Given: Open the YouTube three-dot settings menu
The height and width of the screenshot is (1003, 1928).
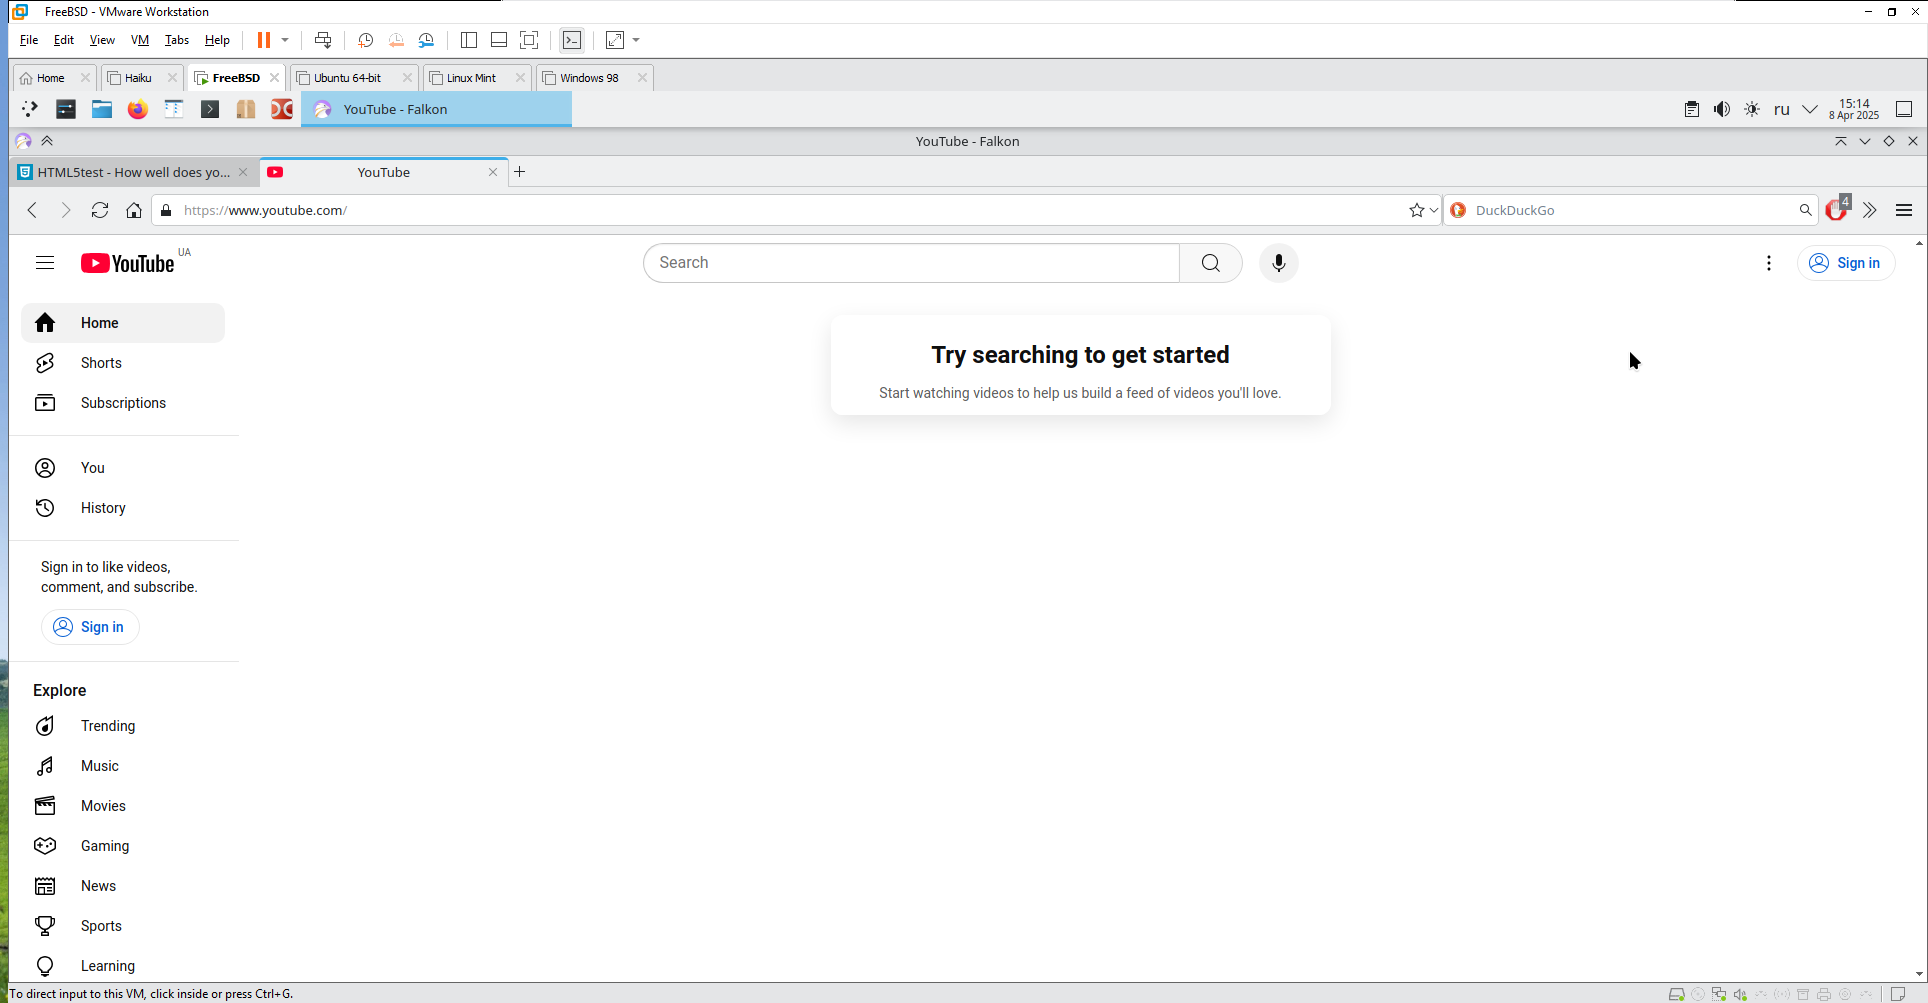Looking at the screenshot, I should coord(1769,263).
